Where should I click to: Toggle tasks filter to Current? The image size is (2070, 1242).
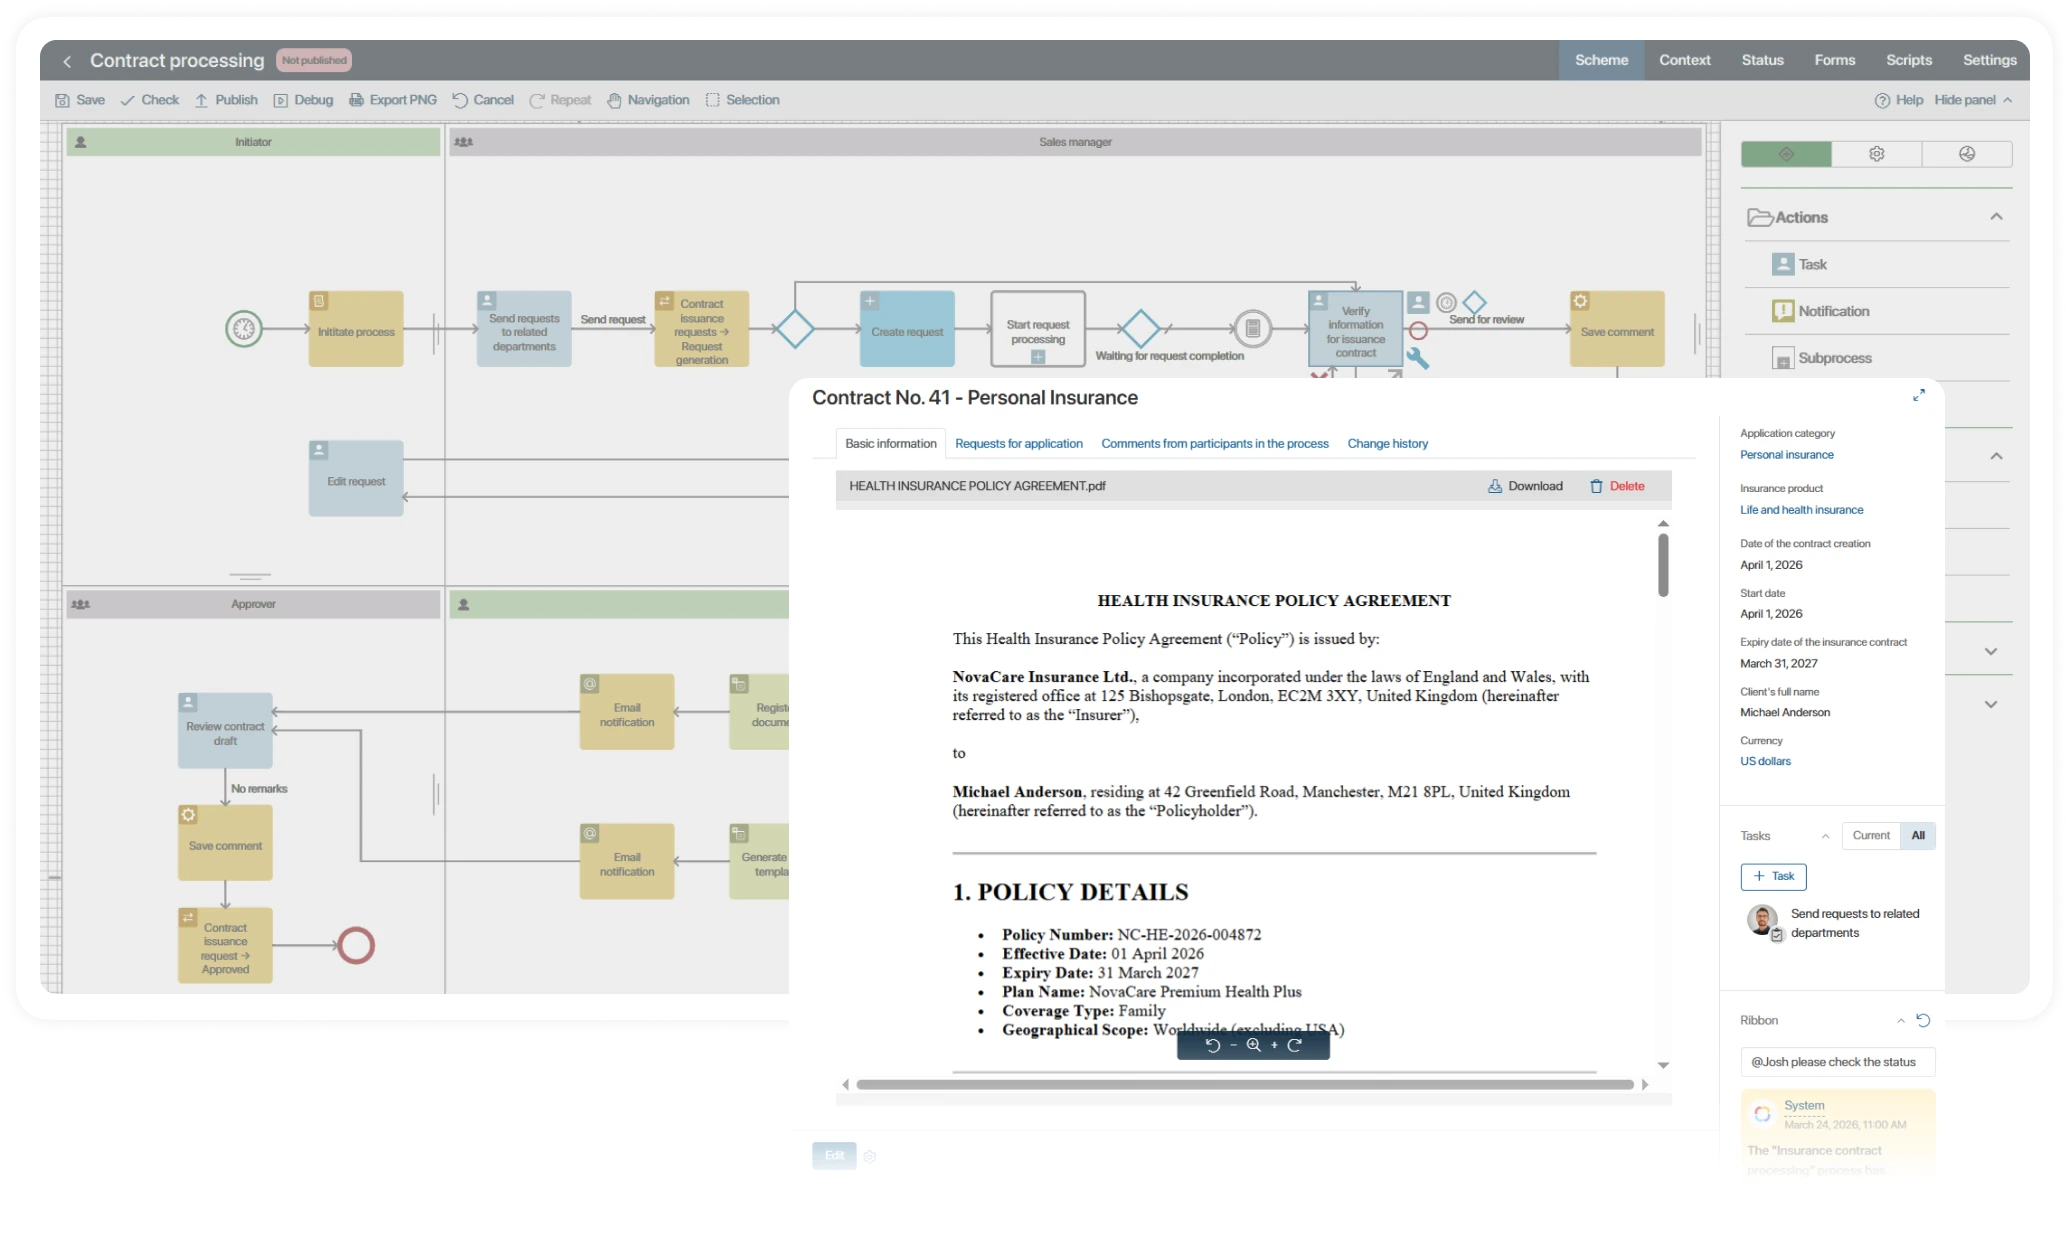coord(1870,836)
